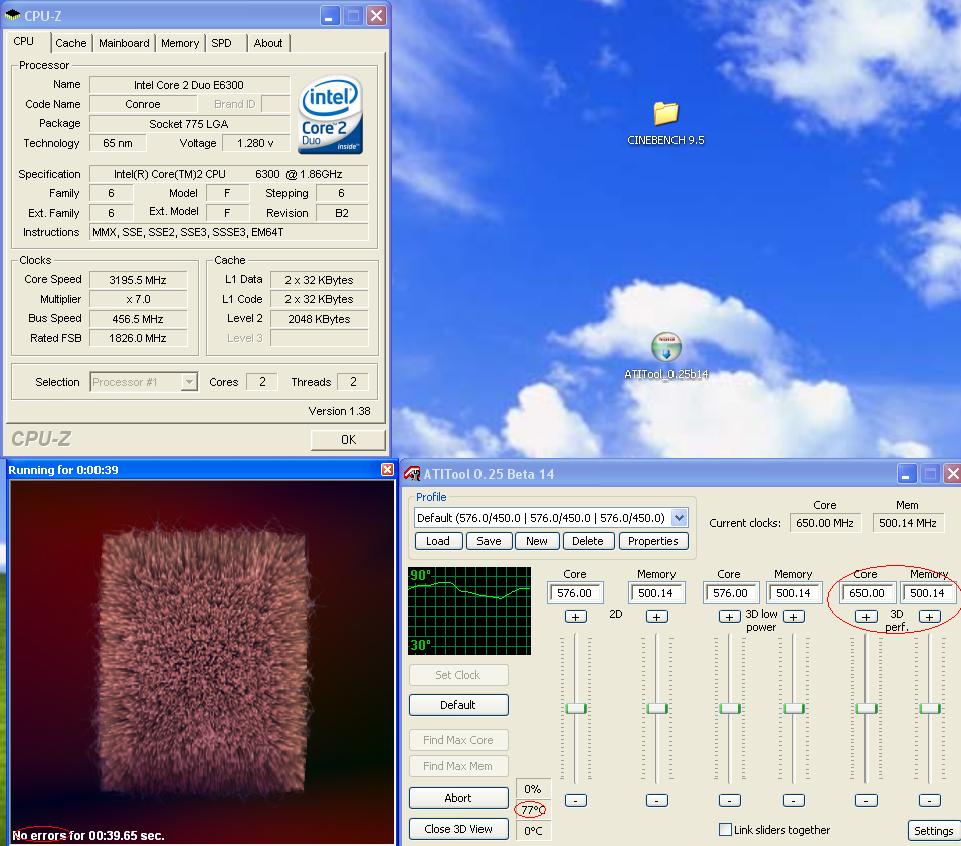Click the ATITool temperature graph

(469, 611)
